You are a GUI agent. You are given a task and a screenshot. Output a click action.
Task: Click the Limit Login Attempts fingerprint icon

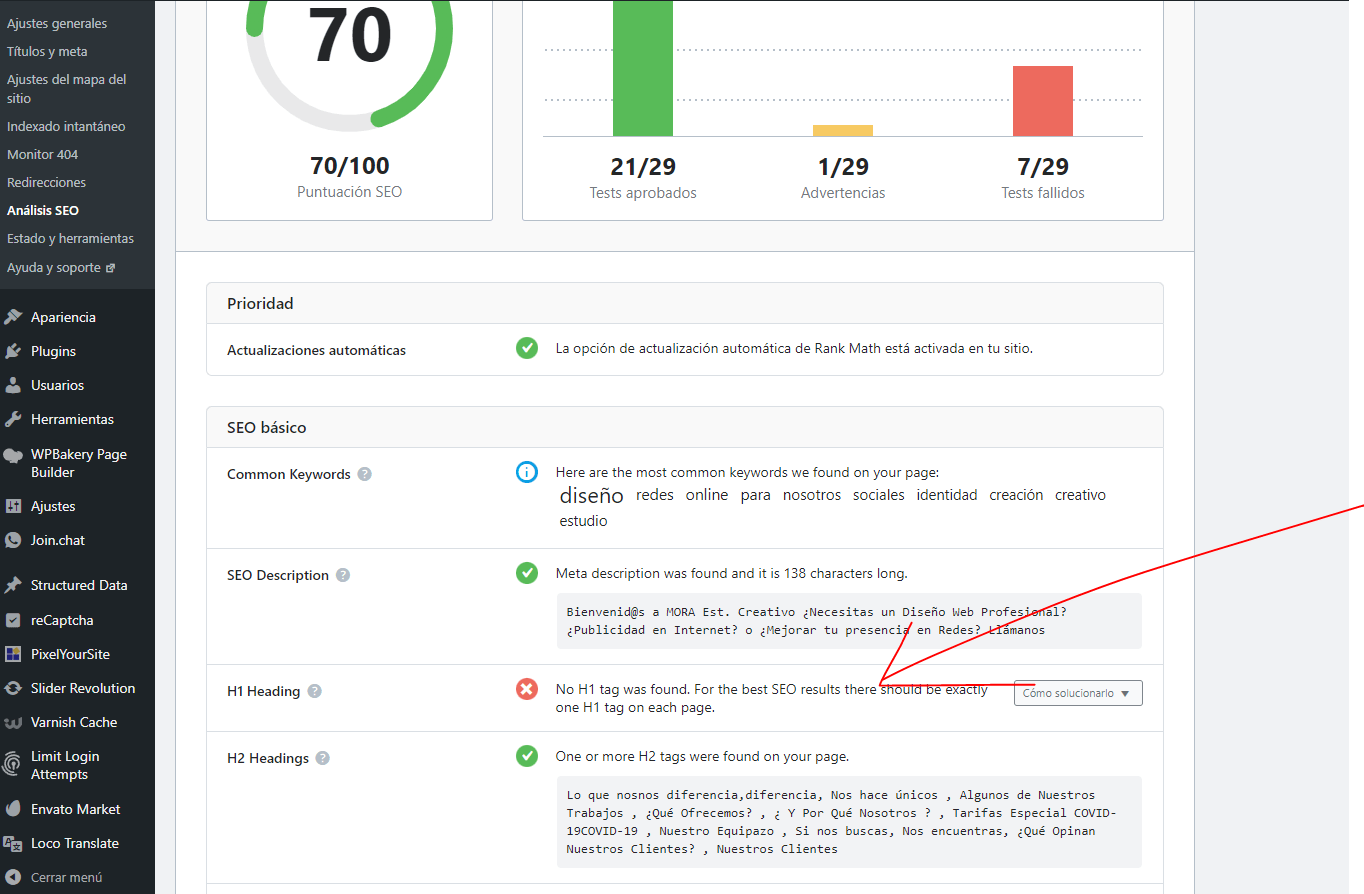click(x=13, y=765)
